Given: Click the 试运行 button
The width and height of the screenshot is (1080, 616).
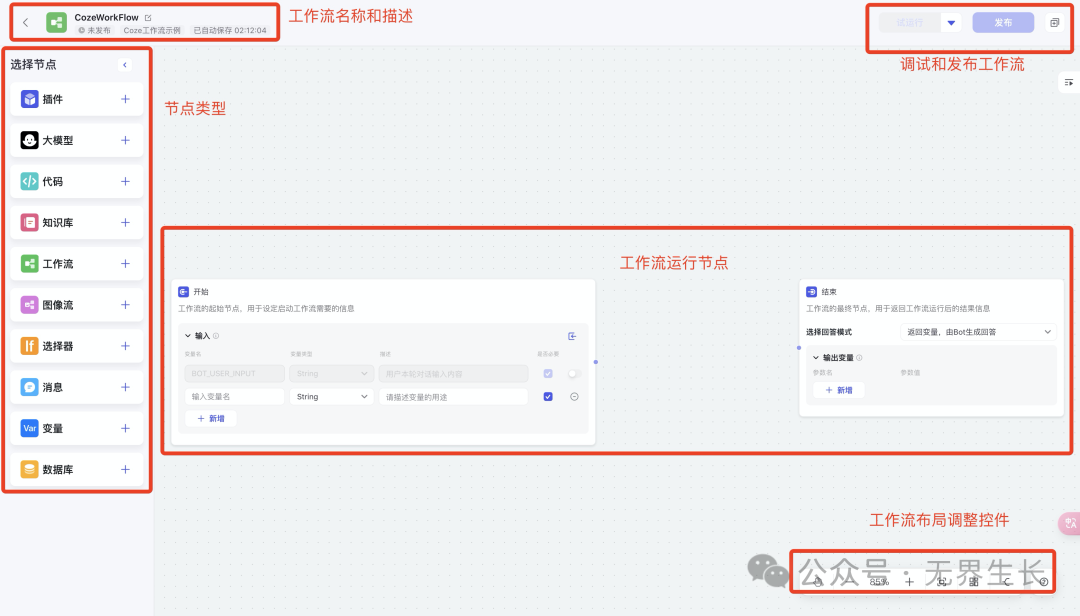Looking at the screenshot, I should pyautogui.click(x=910, y=23).
